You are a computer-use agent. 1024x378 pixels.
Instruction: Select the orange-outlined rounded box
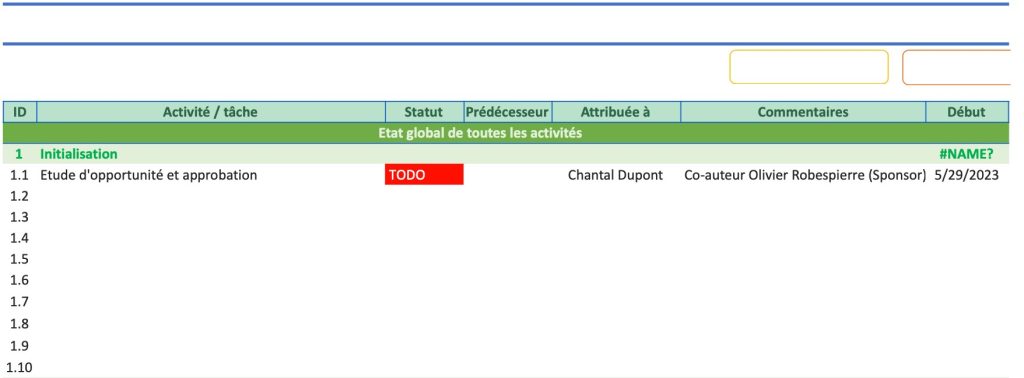pos(957,67)
